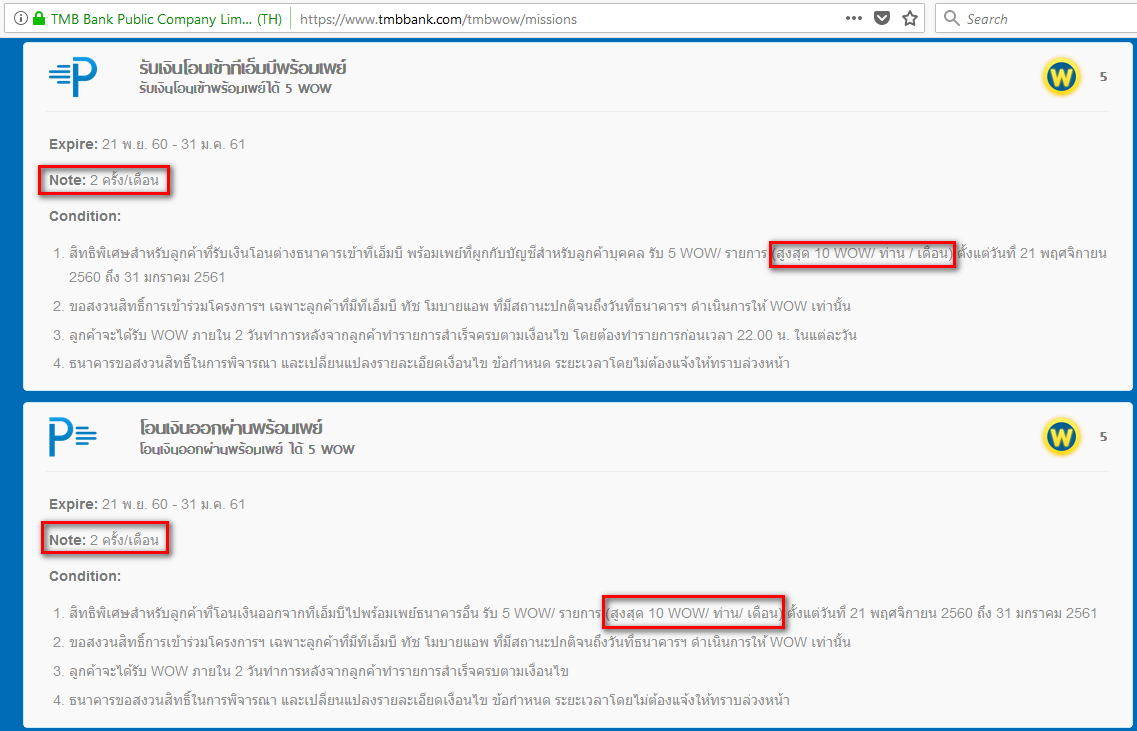Click the WOW coin of receive mission
1137x731 pixels.
click(x=1061, y=77)
